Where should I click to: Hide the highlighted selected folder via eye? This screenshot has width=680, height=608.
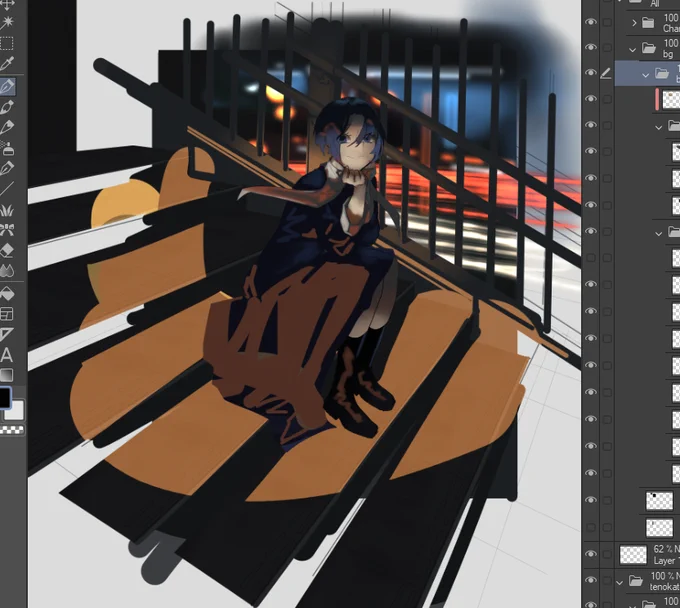pyautogui.click(x=591, y=73)
